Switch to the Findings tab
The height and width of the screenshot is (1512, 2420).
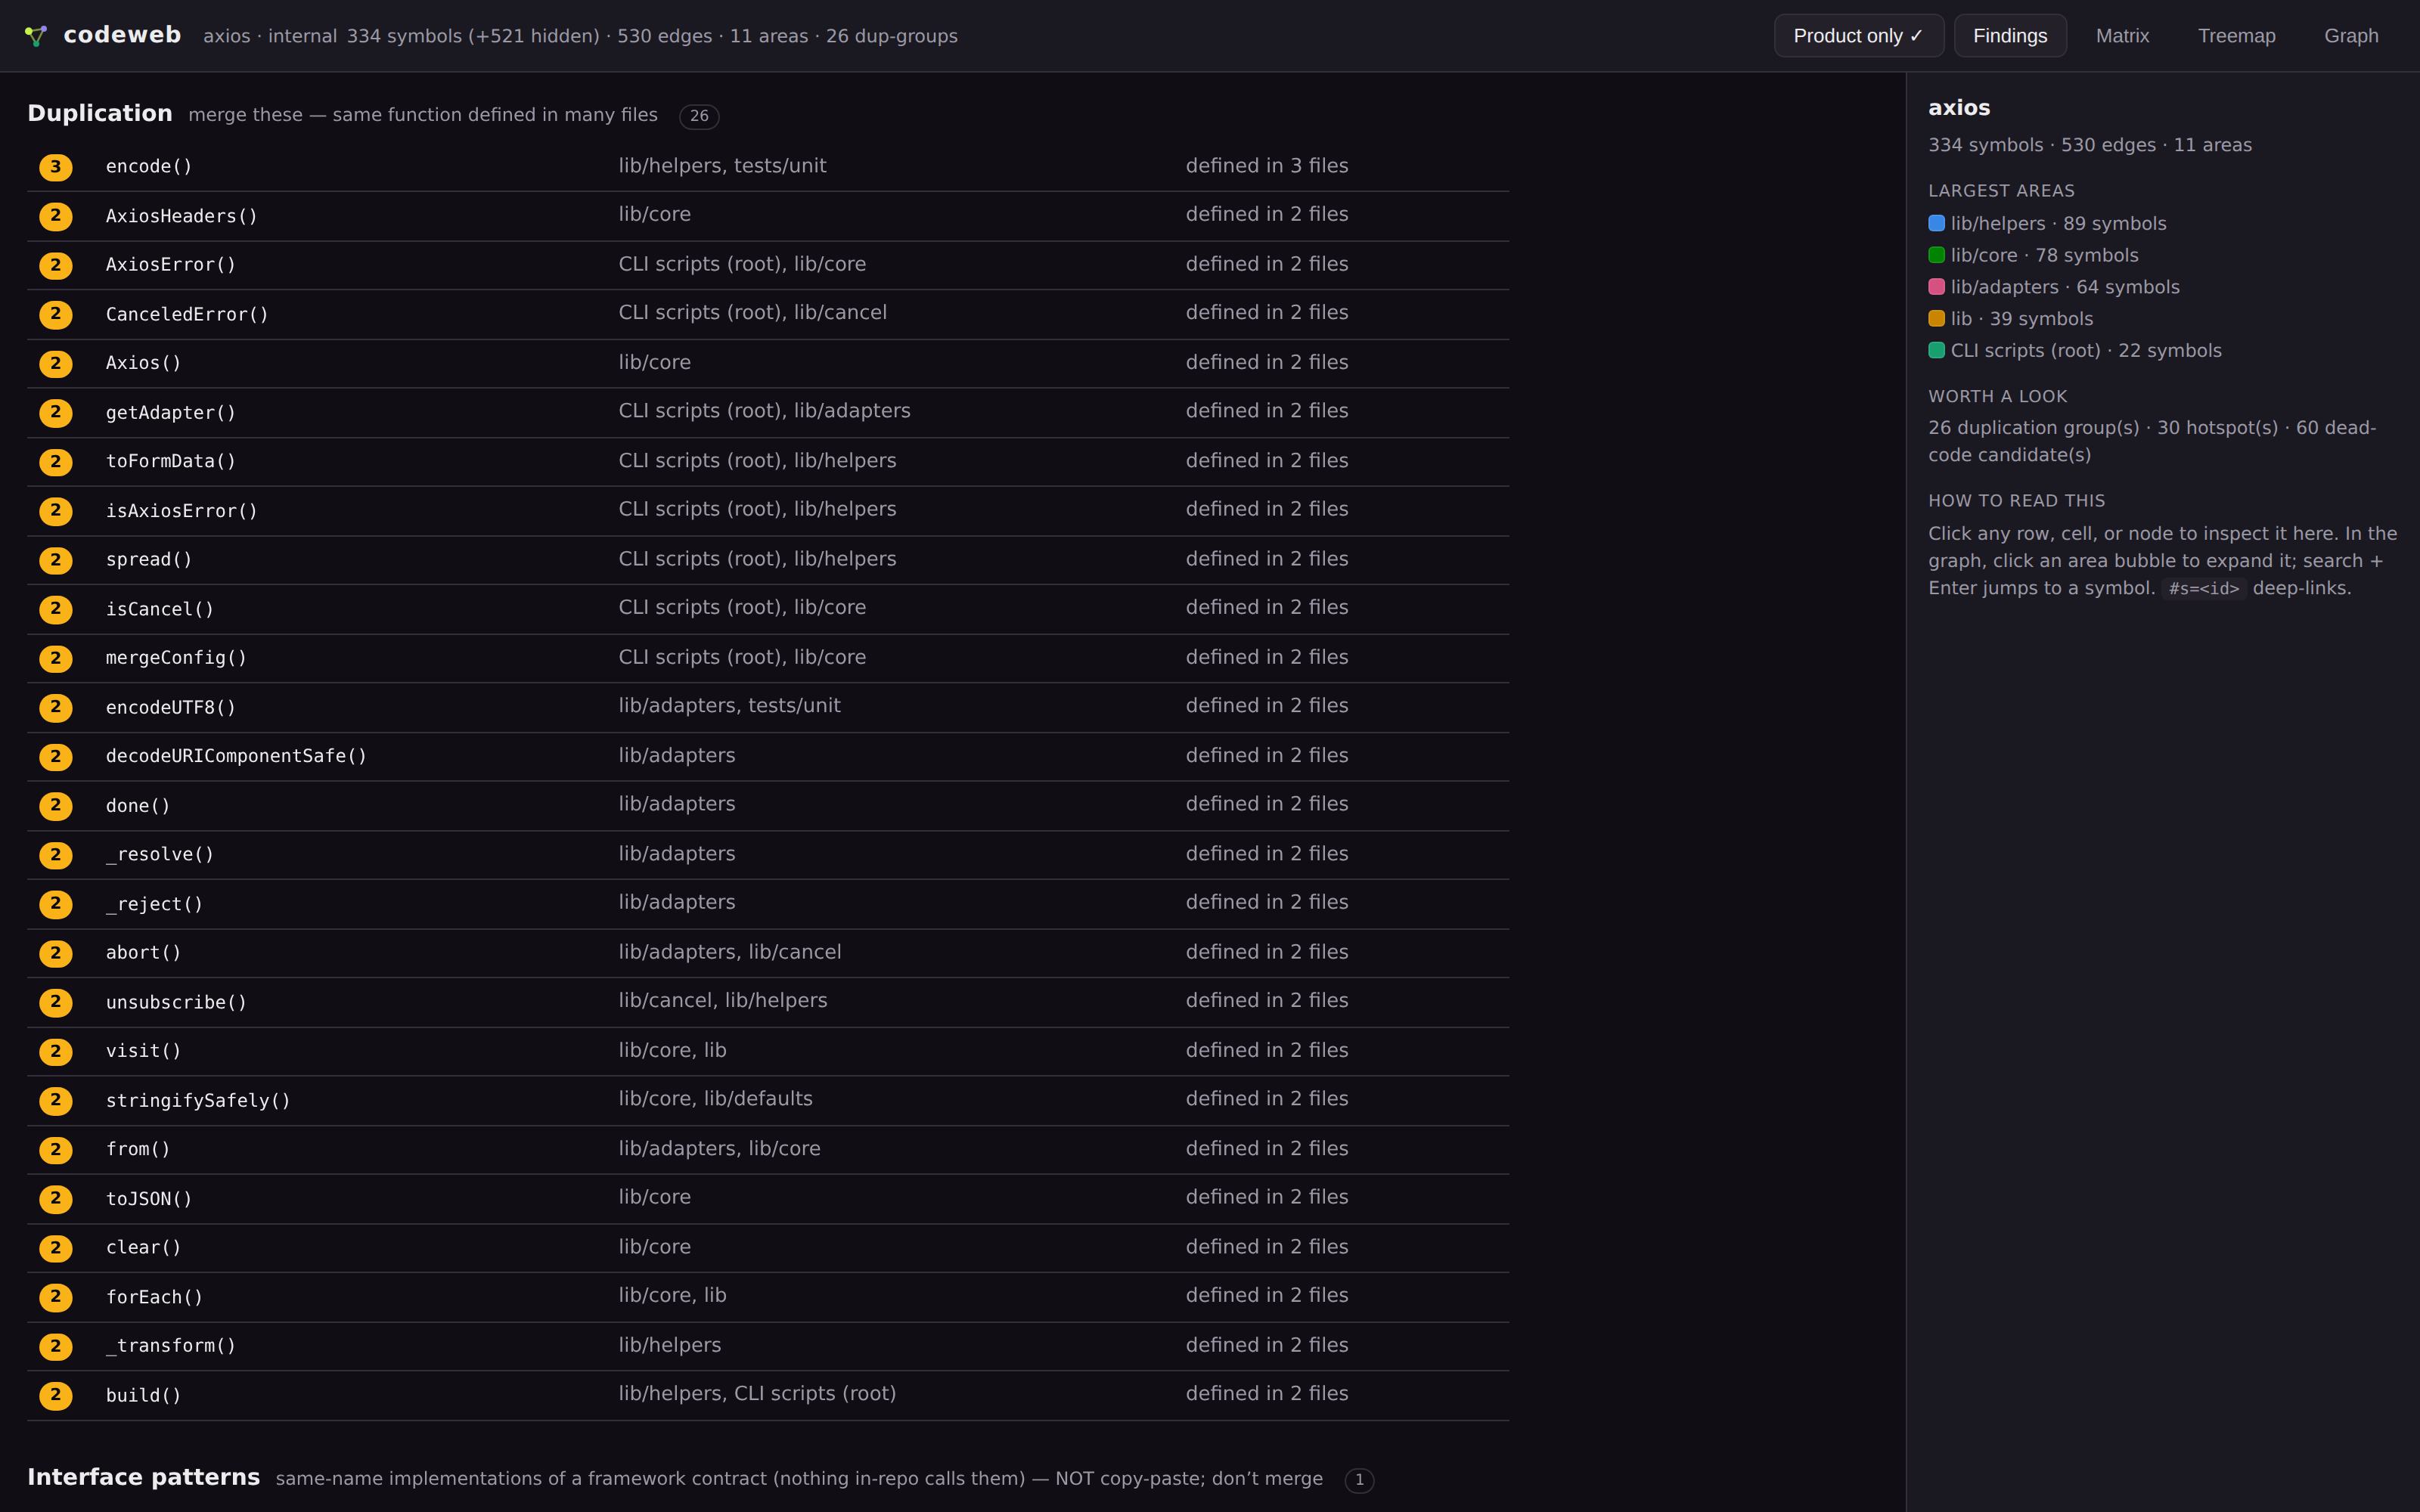pos(2010,36)
